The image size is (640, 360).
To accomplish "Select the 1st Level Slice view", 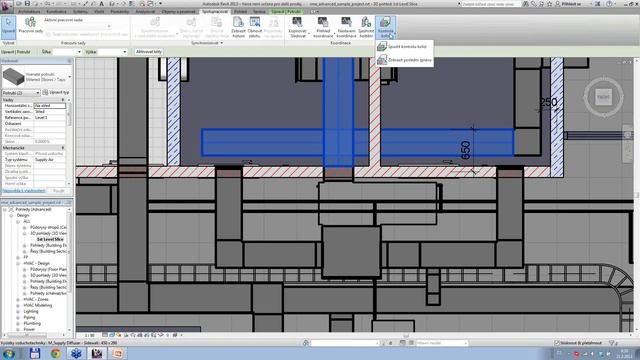I will [50, 239].
